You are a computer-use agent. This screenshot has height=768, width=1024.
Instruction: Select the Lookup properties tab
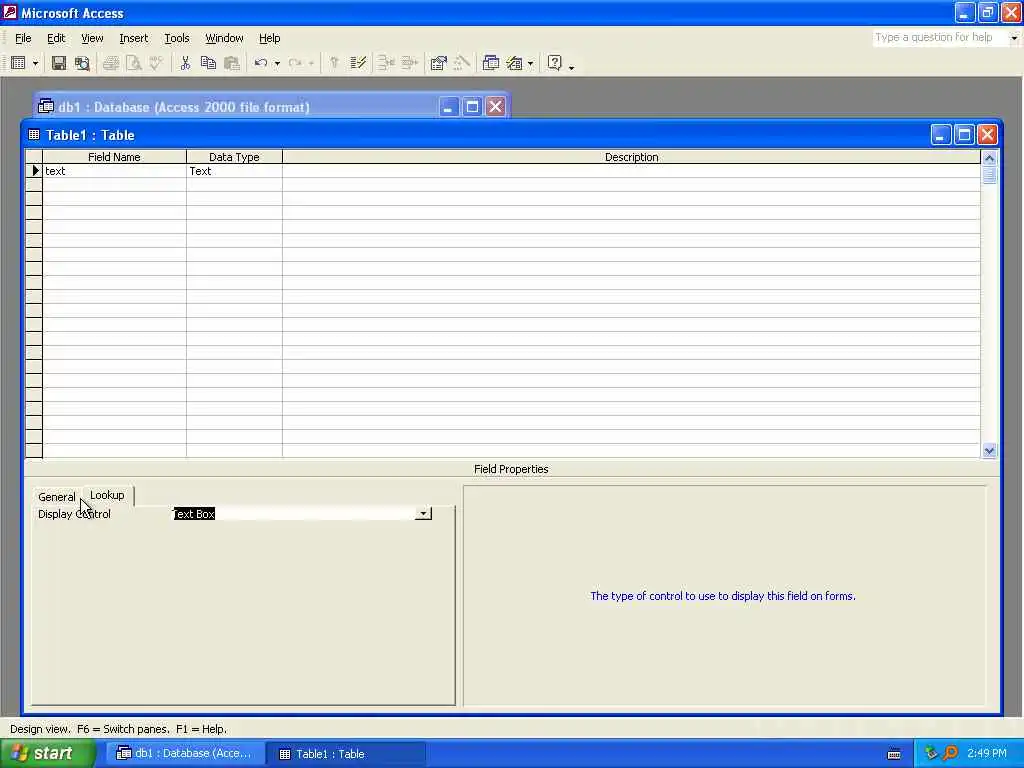tap(107, 495)
